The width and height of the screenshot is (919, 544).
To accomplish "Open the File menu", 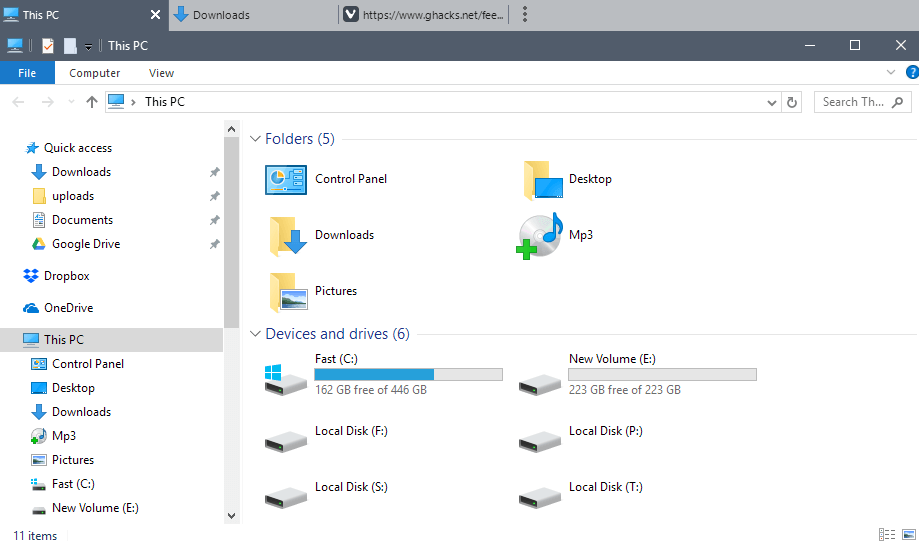I will pos(27,73).
